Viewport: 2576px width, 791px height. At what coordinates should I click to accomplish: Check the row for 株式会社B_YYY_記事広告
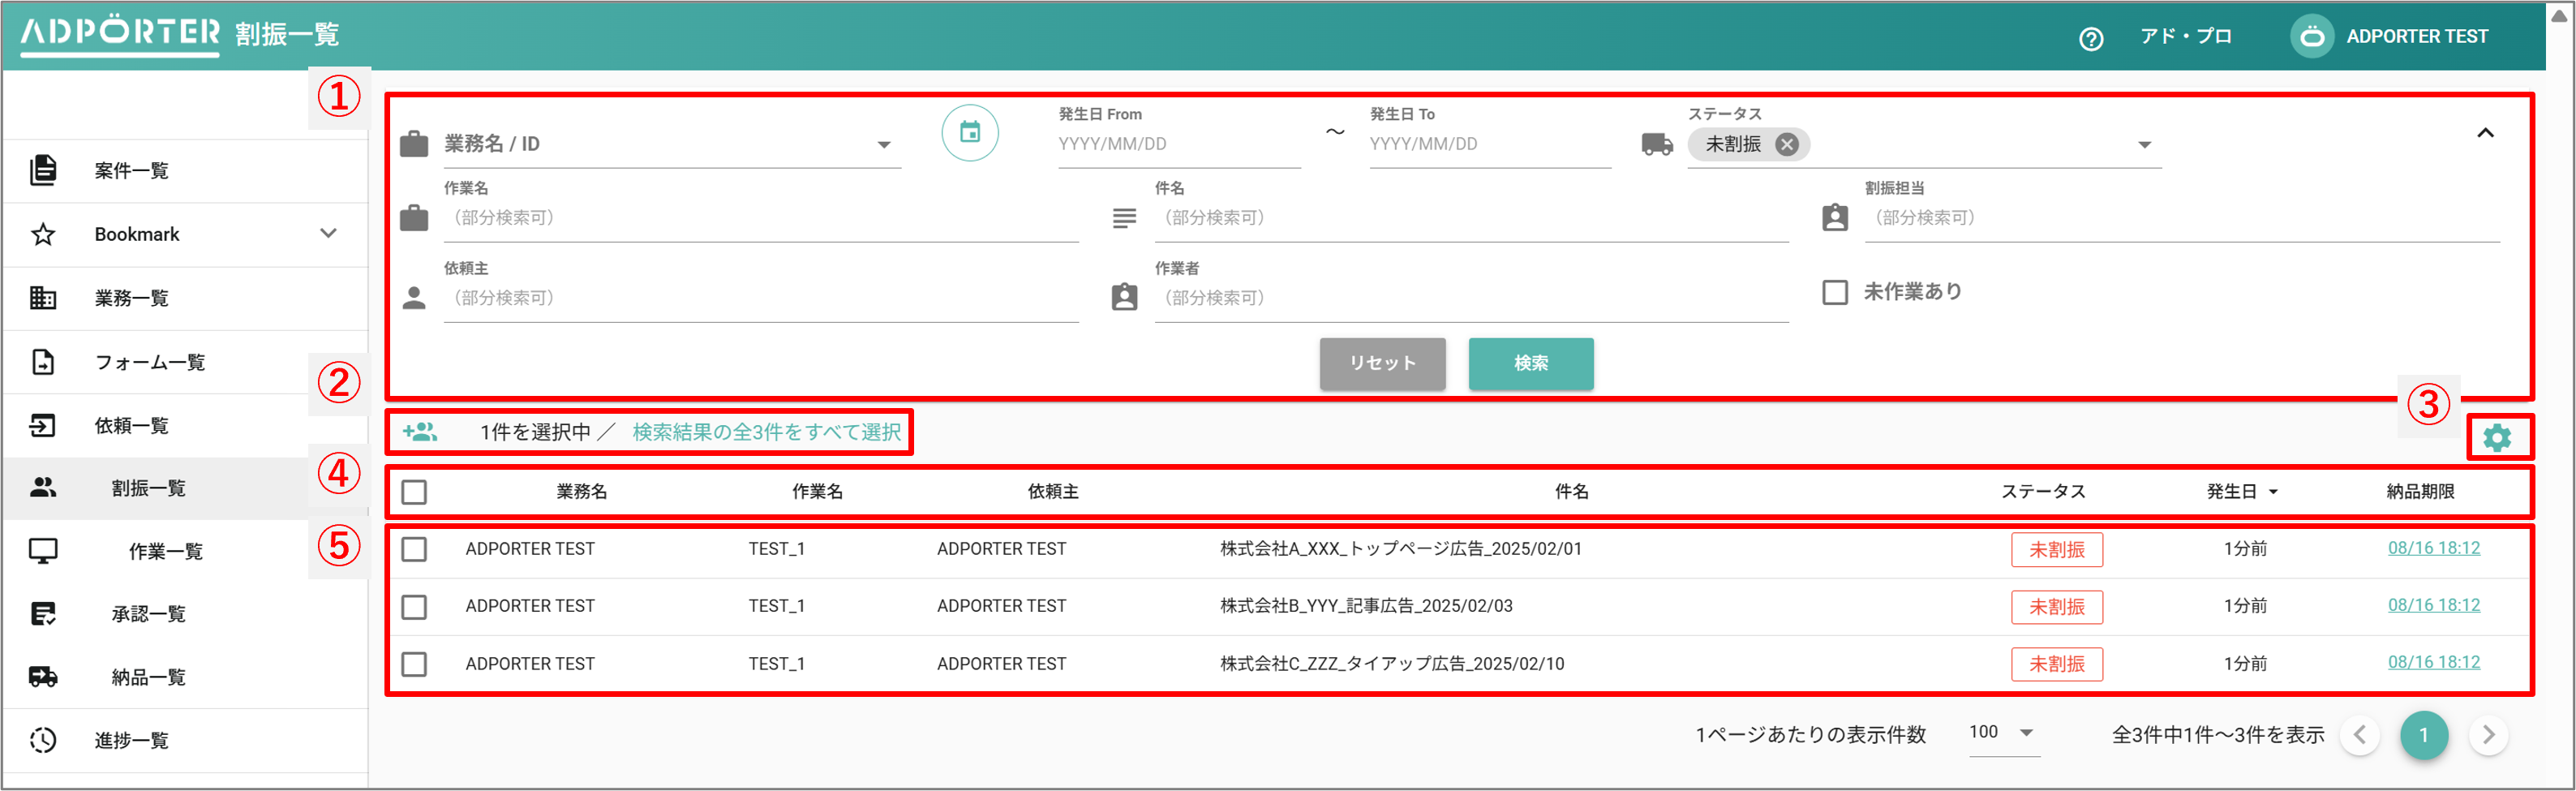[414, 607]
